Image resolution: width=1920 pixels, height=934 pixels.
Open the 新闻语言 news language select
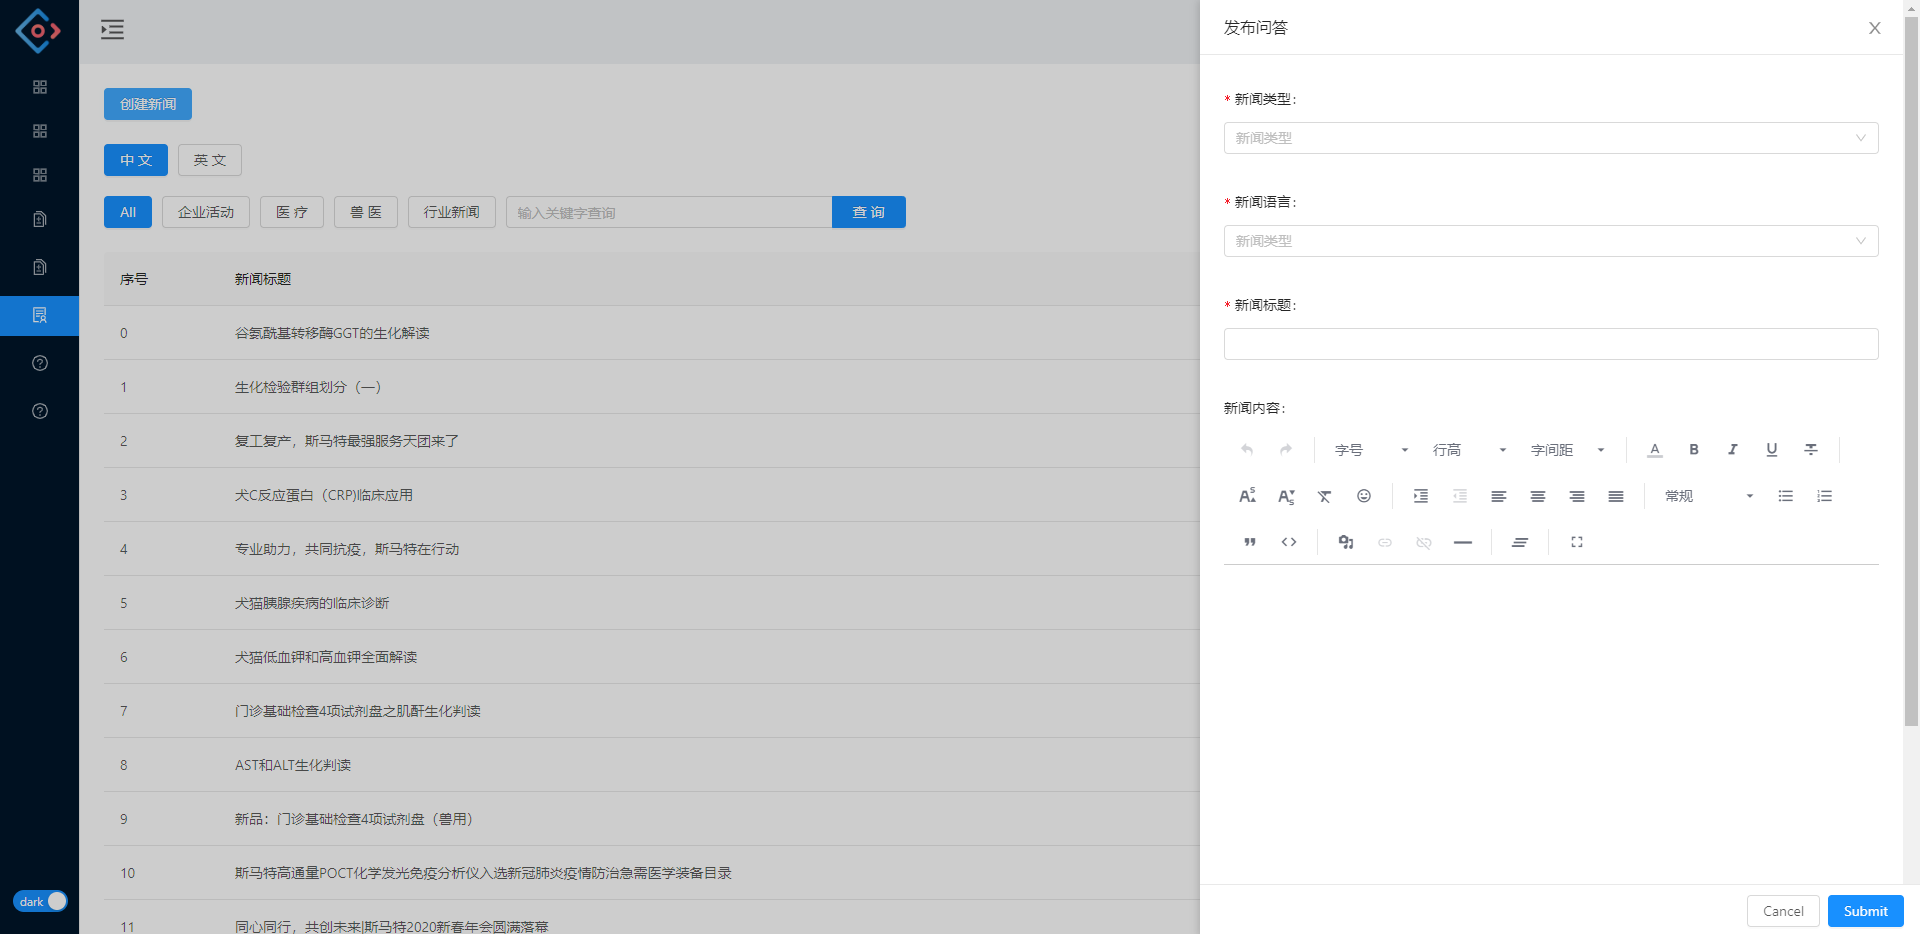(x=1551, y=241)
